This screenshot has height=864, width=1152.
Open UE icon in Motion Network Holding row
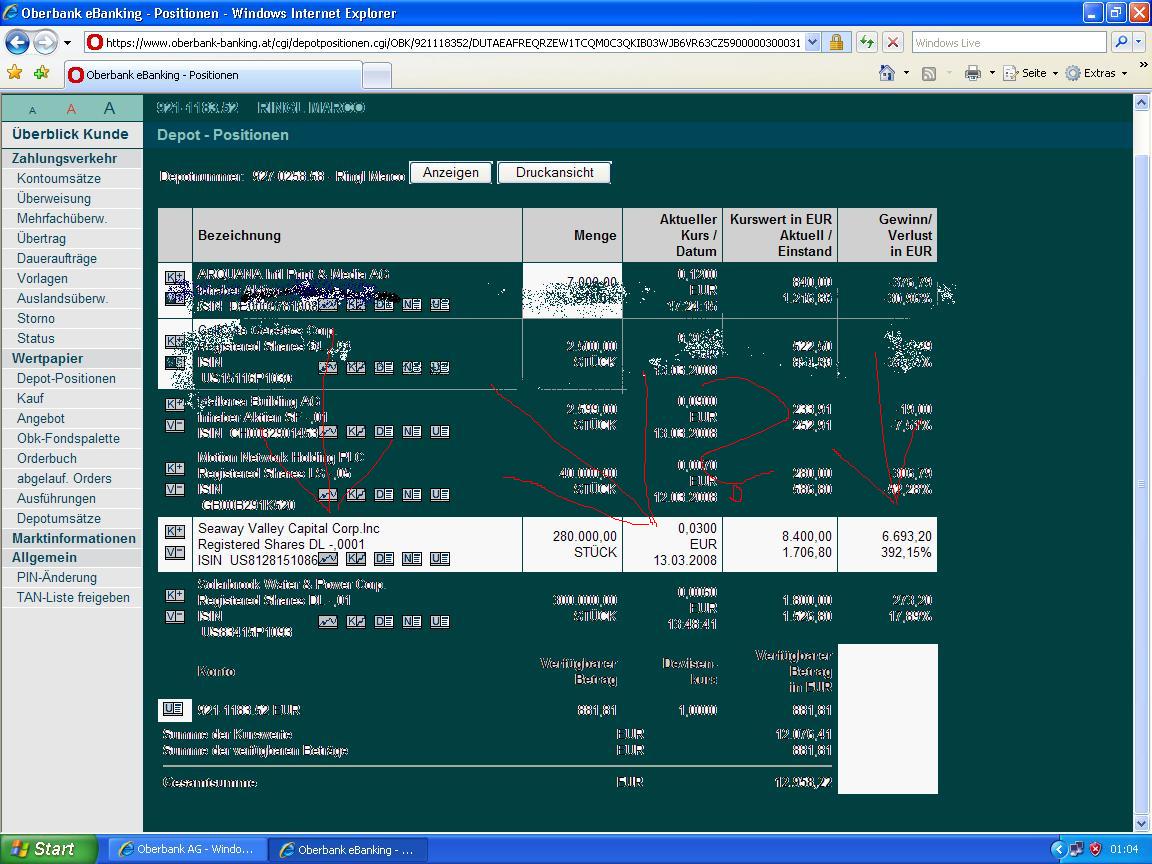pyautogui.click(x=440, y=494)
